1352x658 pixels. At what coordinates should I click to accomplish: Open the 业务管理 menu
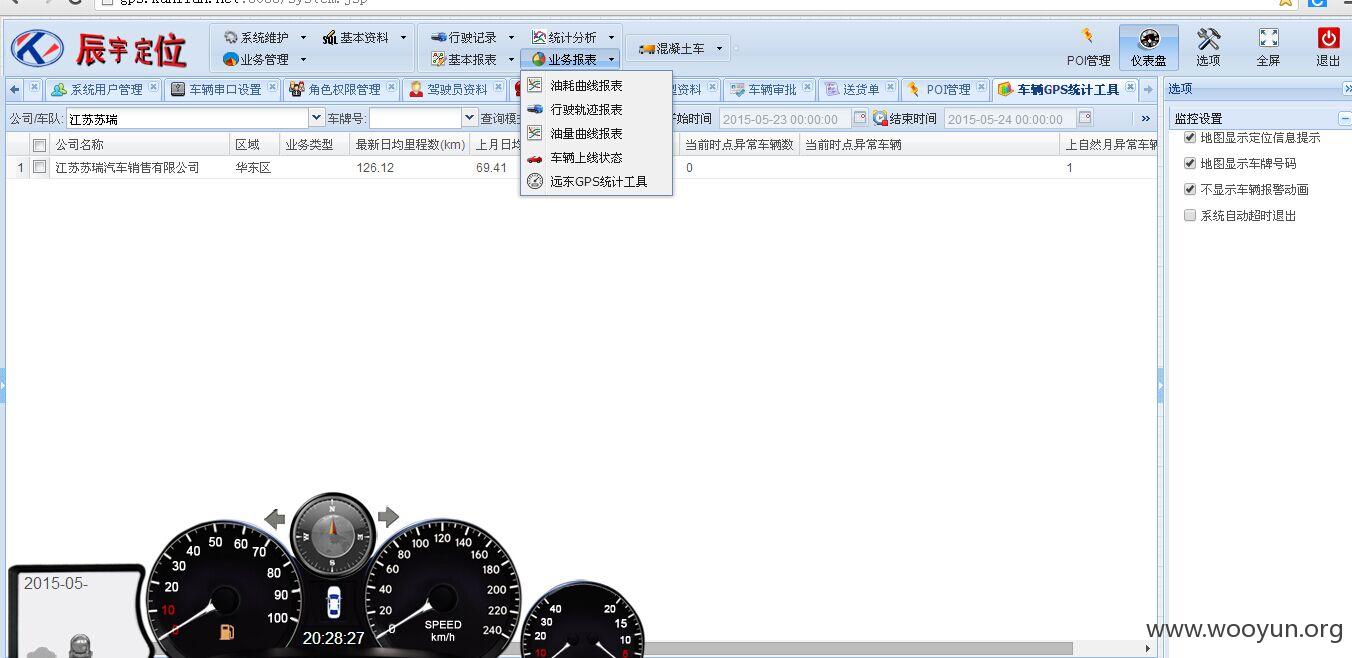(x=264, y=59)
